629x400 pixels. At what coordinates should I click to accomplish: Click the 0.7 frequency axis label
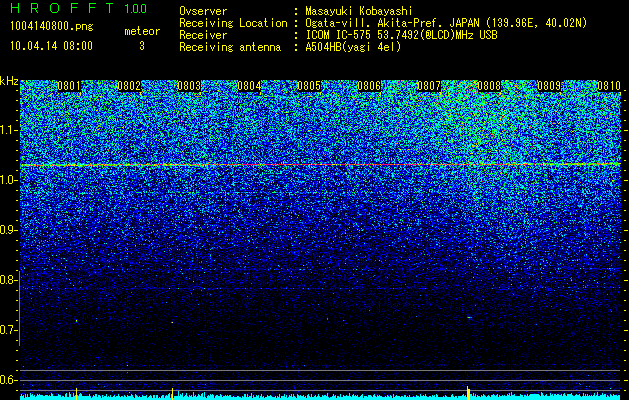coord(7,330)
